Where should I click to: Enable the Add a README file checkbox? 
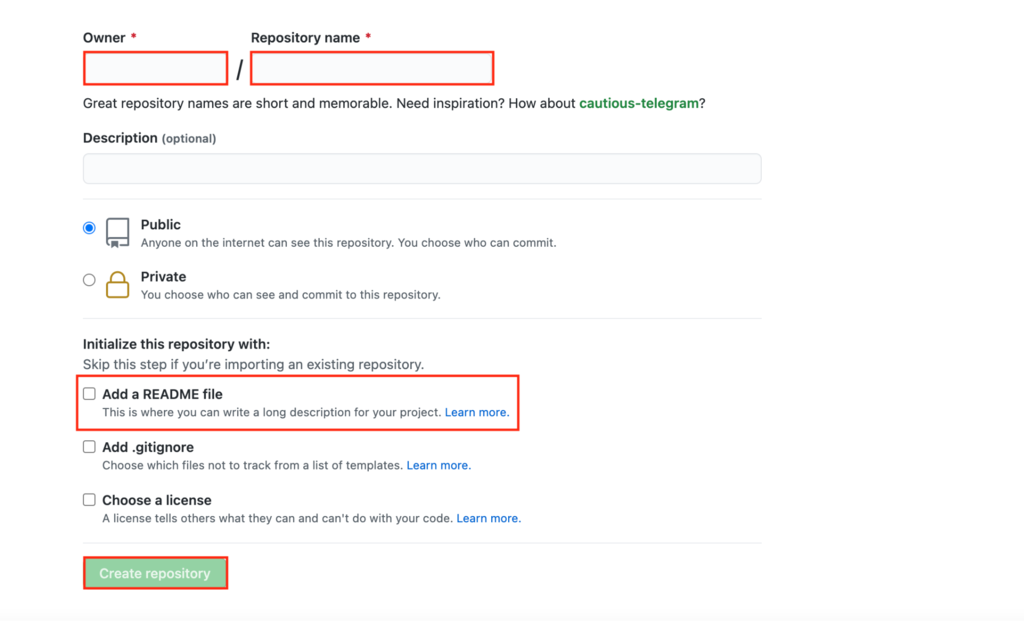click(x=89, y=394)
